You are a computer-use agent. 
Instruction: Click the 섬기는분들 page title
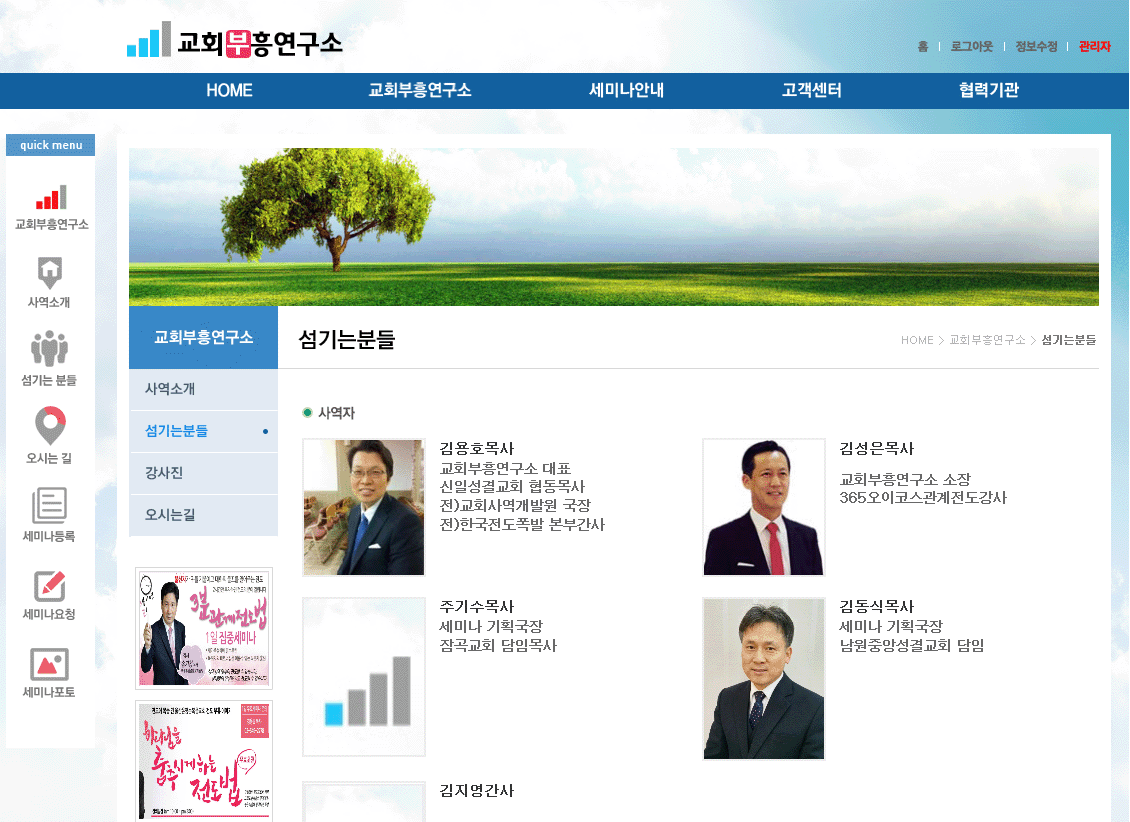click(347, 339)
